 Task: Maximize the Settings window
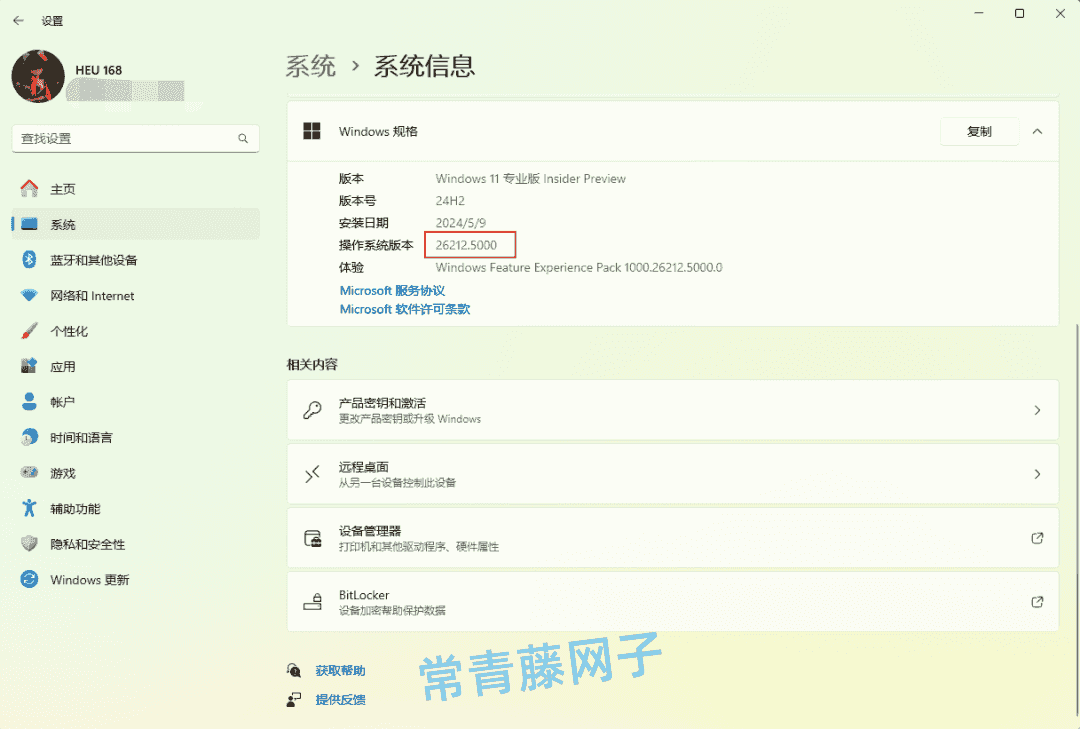click(x=1019, y=14)
